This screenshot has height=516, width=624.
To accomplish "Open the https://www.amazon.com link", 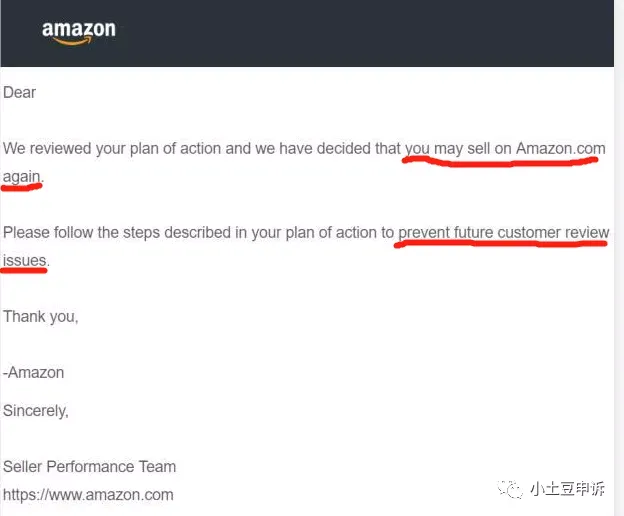I will pos(88,495).
